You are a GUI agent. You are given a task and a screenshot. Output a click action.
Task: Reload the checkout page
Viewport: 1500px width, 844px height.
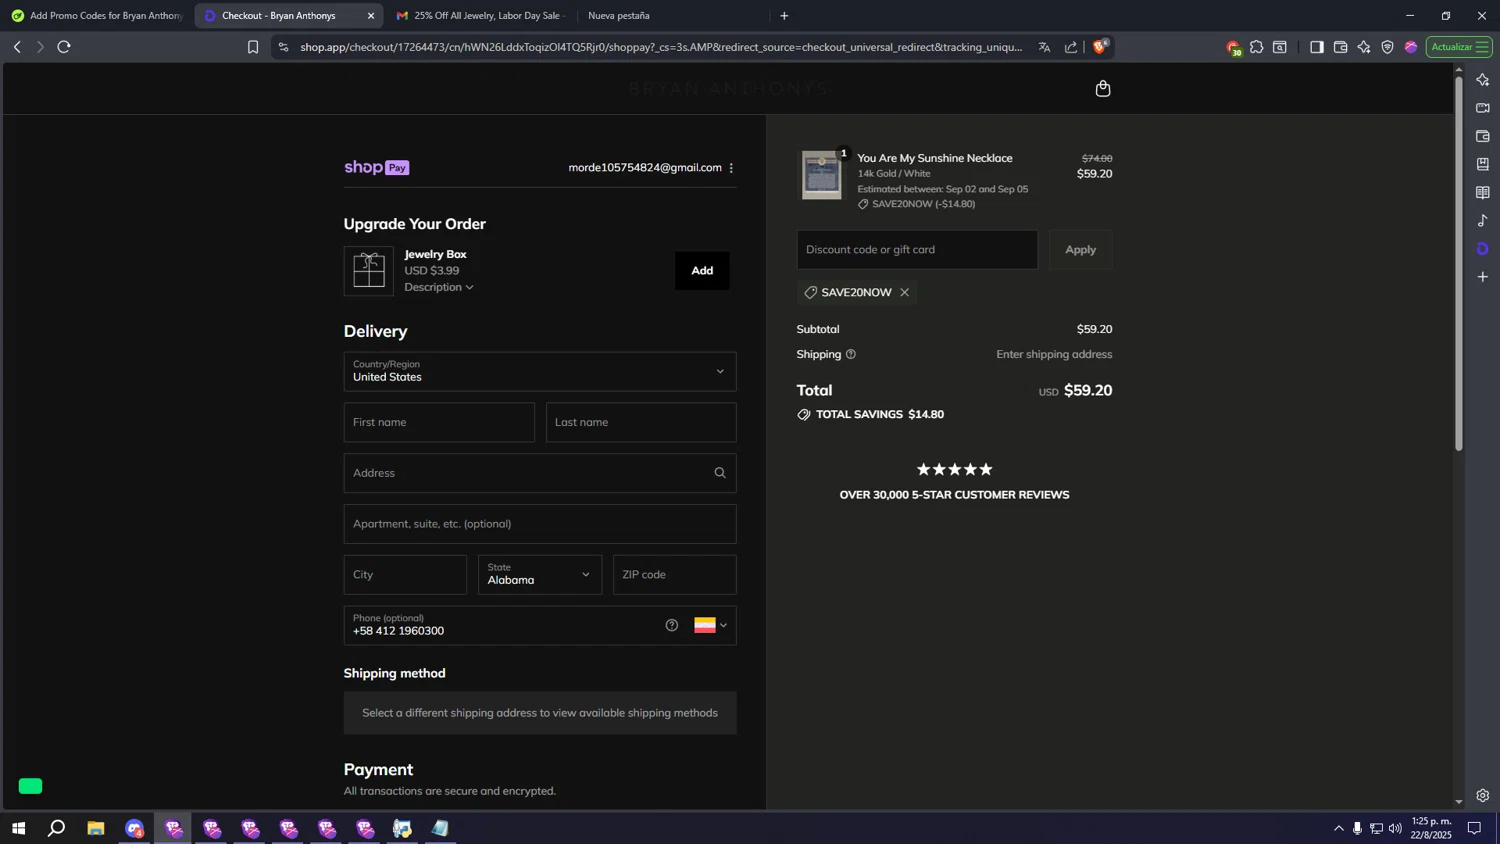click(x=64, y=47)
